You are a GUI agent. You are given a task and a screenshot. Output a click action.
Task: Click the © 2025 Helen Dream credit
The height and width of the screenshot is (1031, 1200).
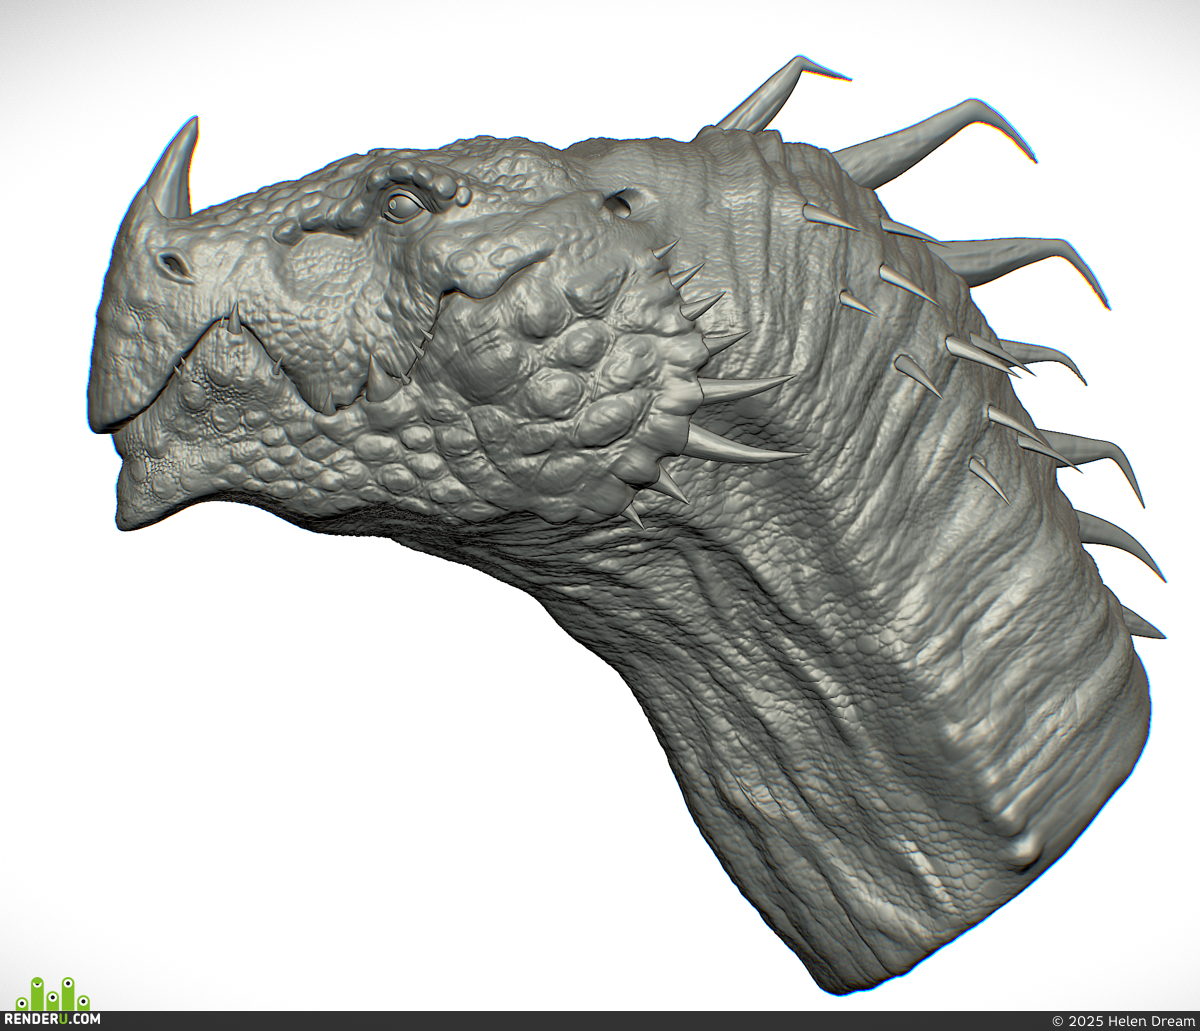(x=1123, y=1021)
